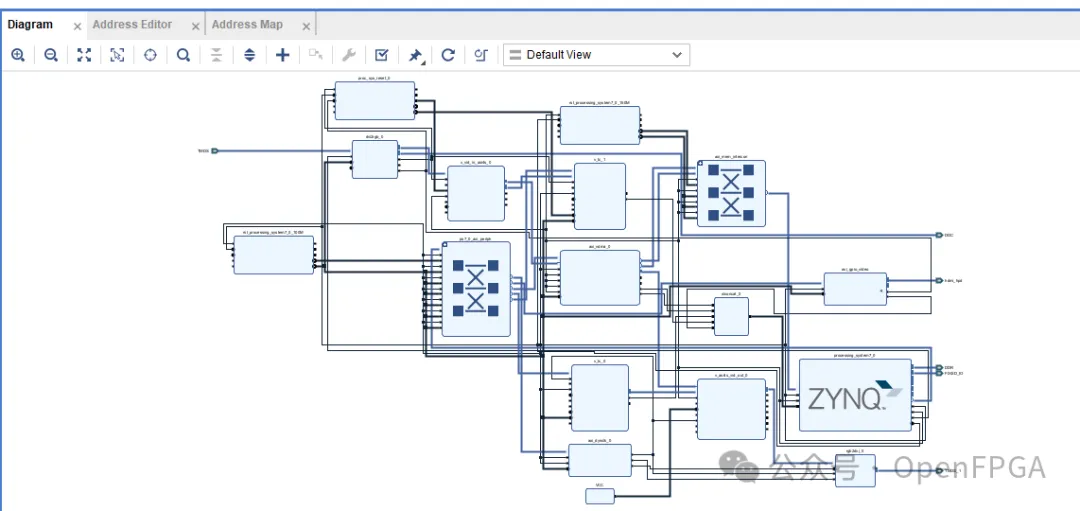Select the ZYNQ processing system block
The height and width of the screenshot is (511, 1080).
(x=855, y=395)
